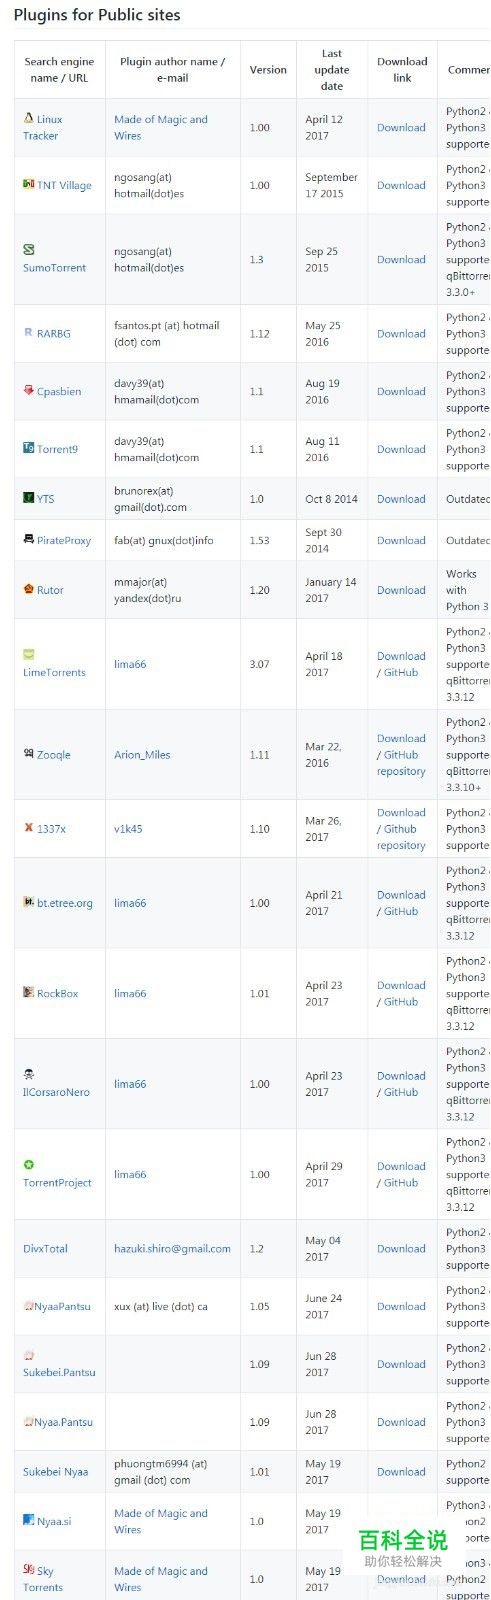
Task: Click the Rutor red icon
Action: click(x=29, y=589)
